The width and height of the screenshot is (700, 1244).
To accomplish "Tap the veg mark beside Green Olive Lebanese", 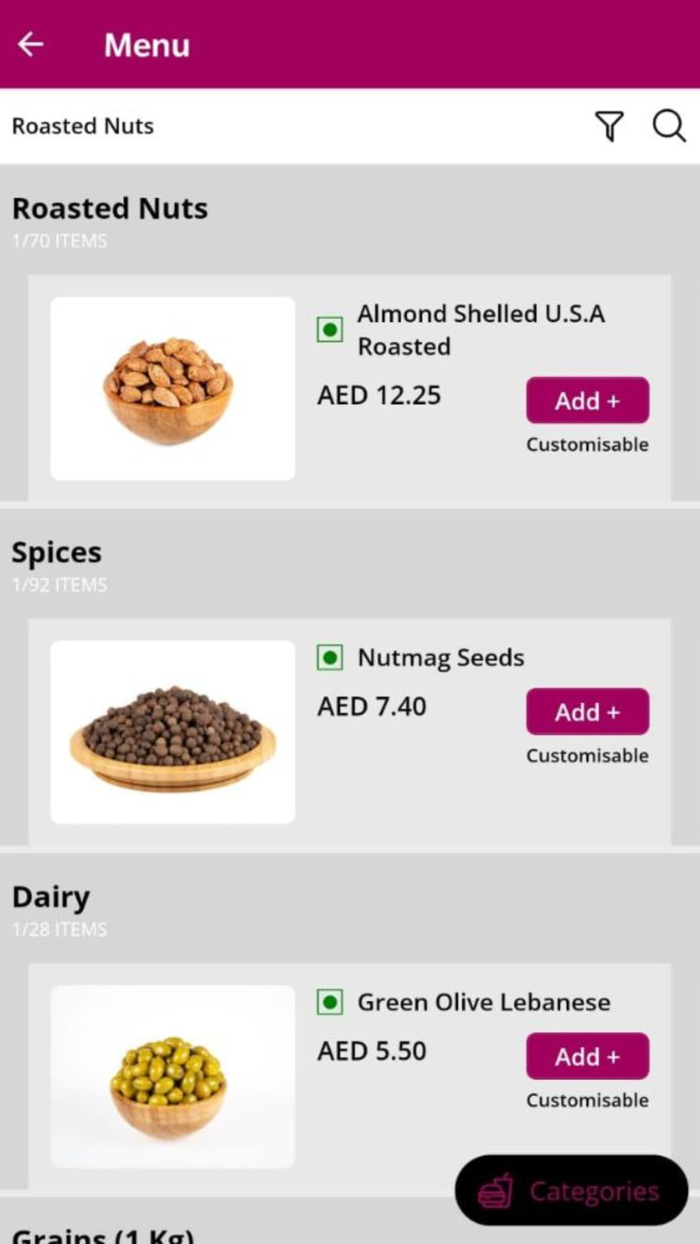I will click(329, 1002).
